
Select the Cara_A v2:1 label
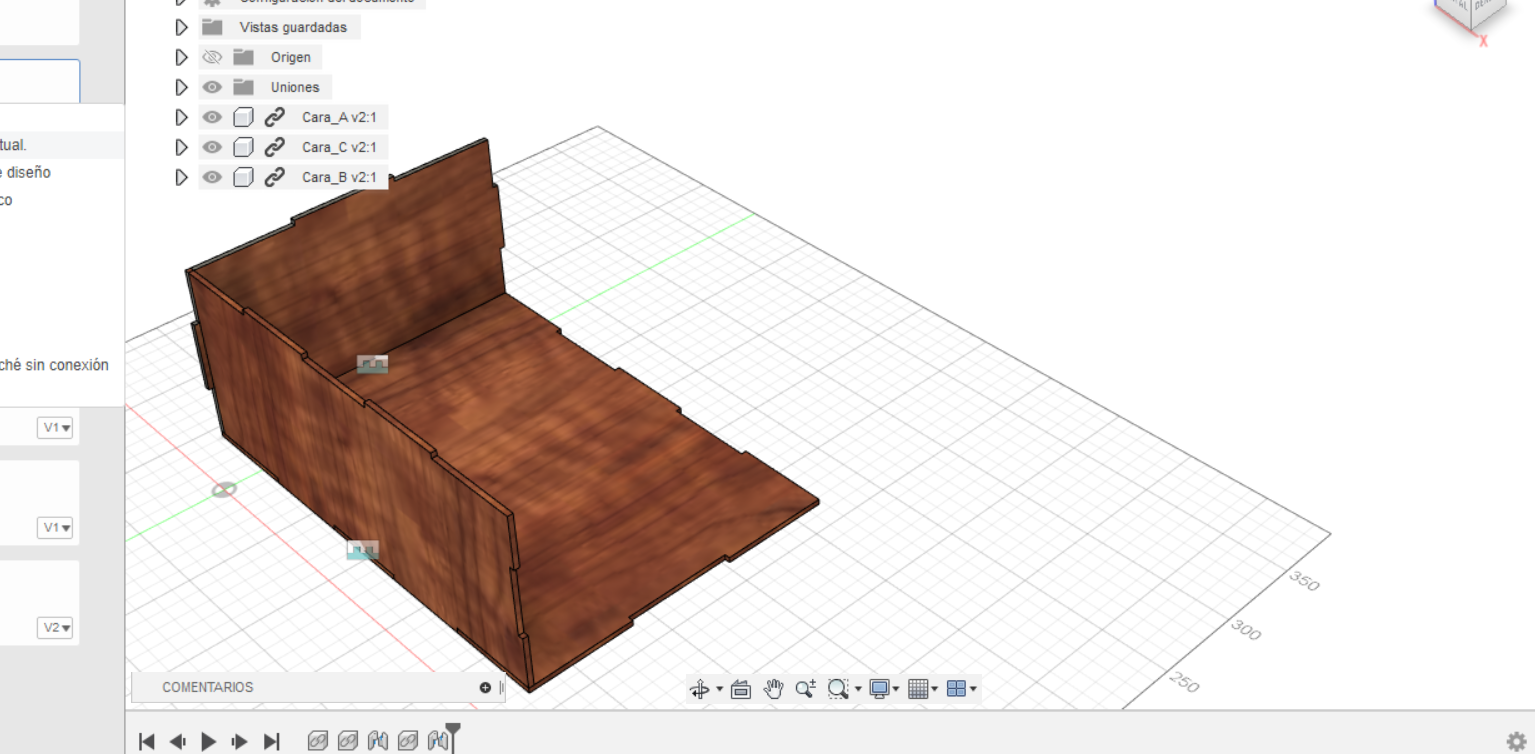[339, 117]
